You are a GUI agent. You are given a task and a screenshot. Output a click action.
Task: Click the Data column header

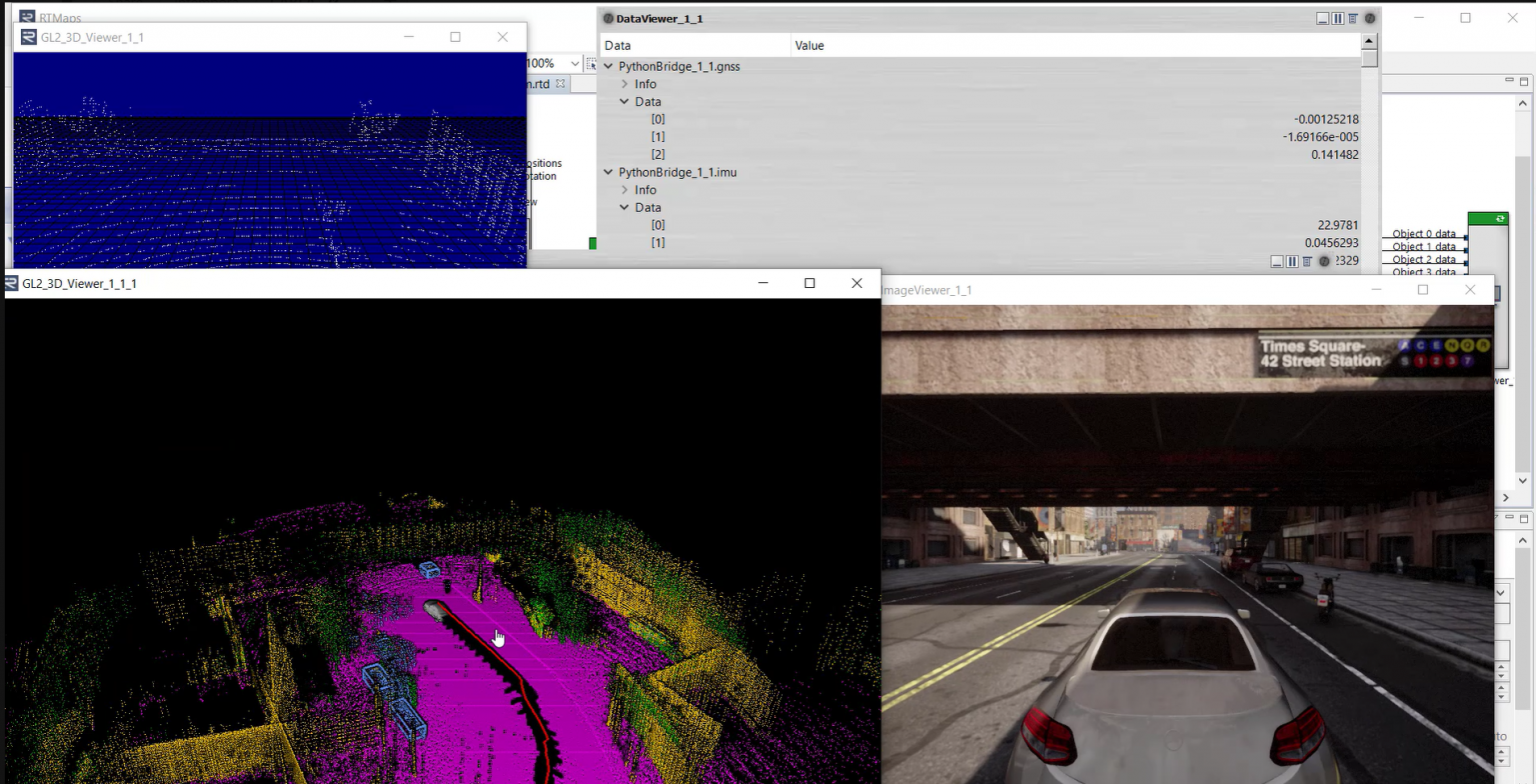coord(618,46)
